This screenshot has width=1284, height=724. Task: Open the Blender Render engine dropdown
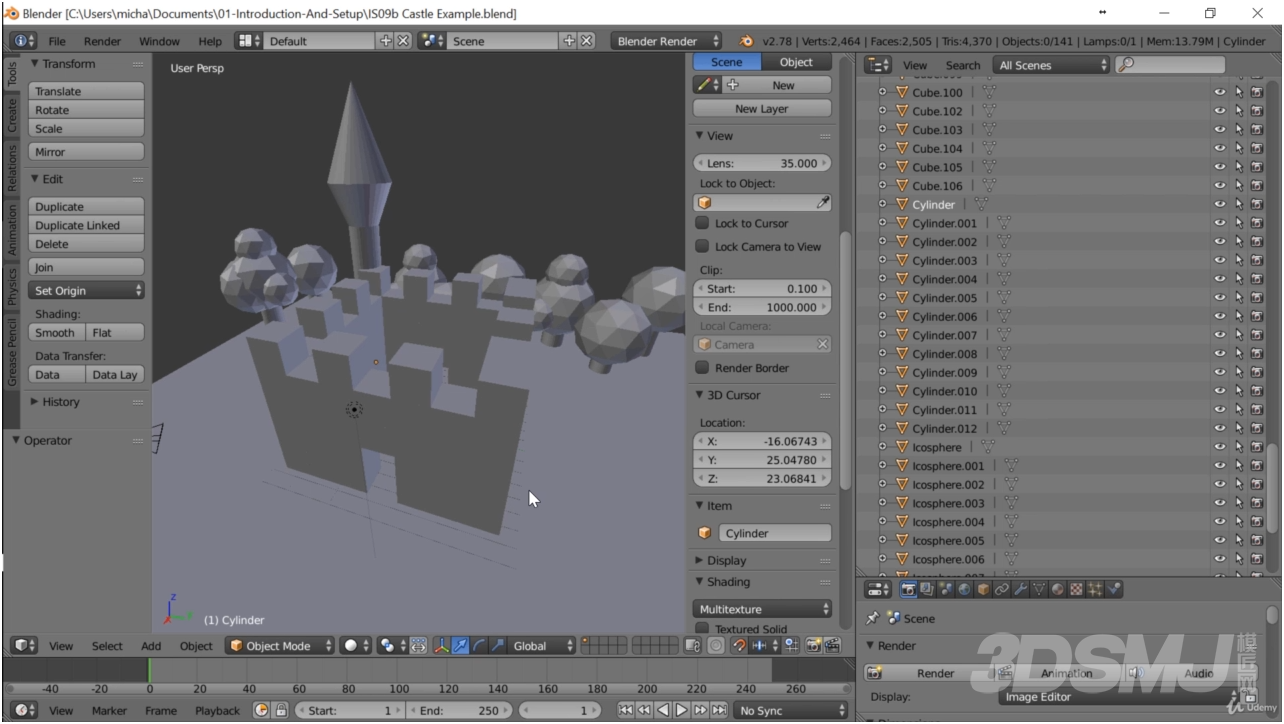(667, 41)
